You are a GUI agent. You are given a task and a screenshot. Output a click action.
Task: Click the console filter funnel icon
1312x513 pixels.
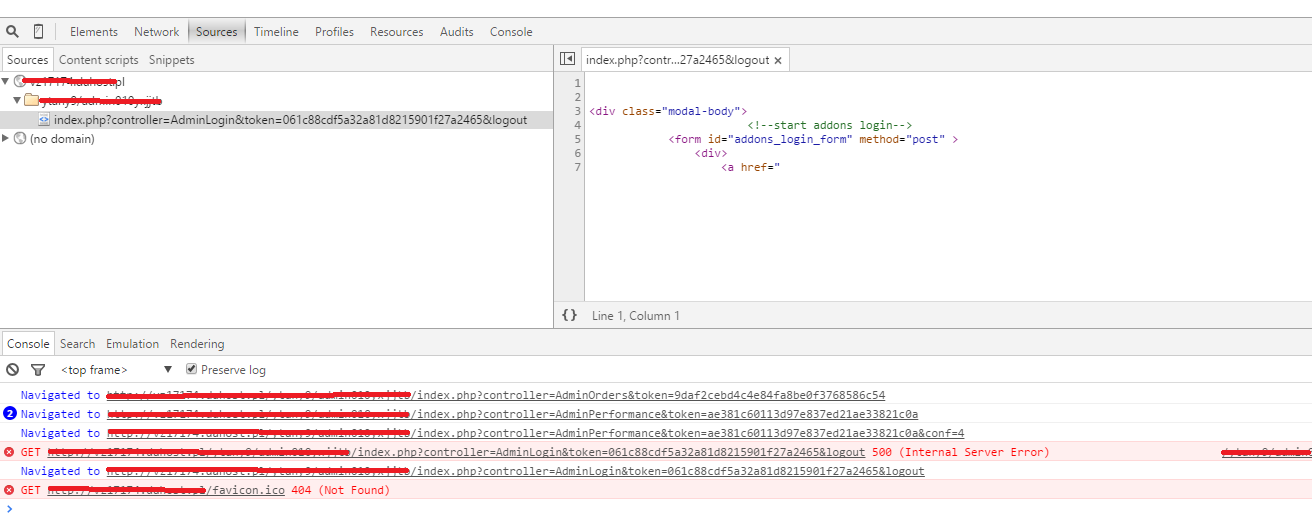[x=38, y=370]
